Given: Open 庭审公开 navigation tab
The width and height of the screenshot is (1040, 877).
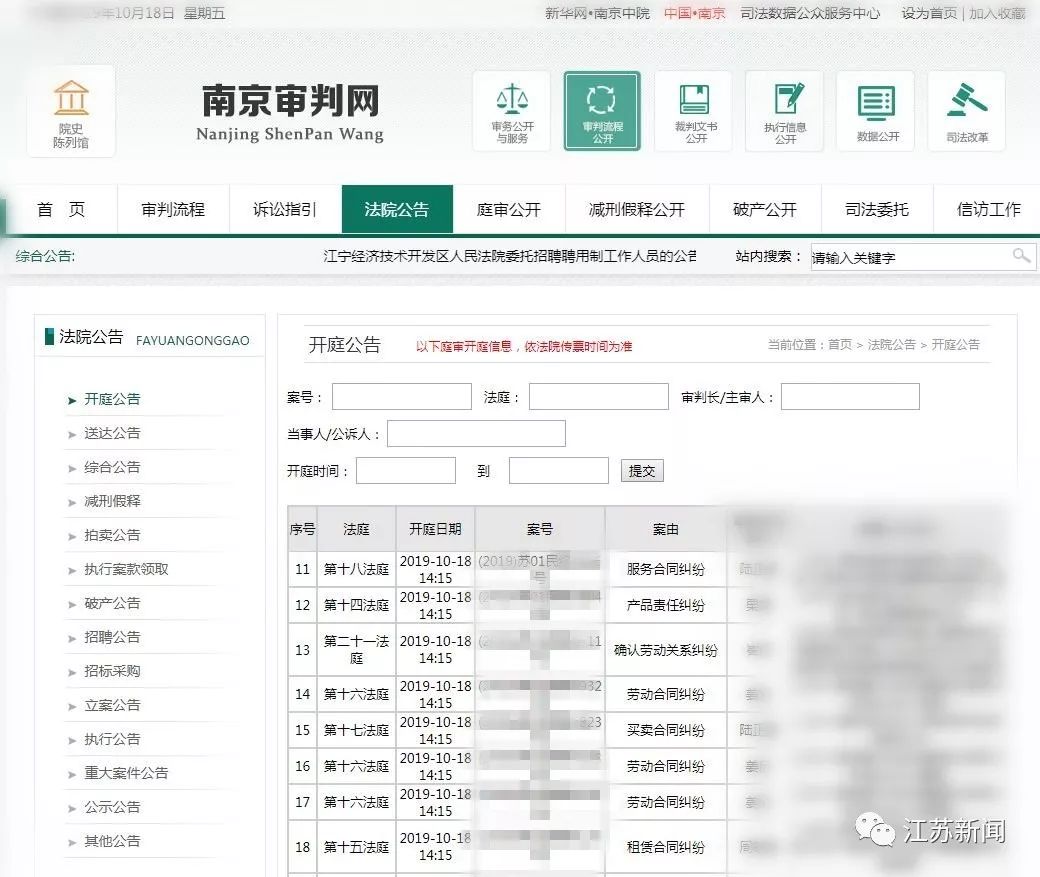Looking at the screenshot, I should (x=509, y=210).
